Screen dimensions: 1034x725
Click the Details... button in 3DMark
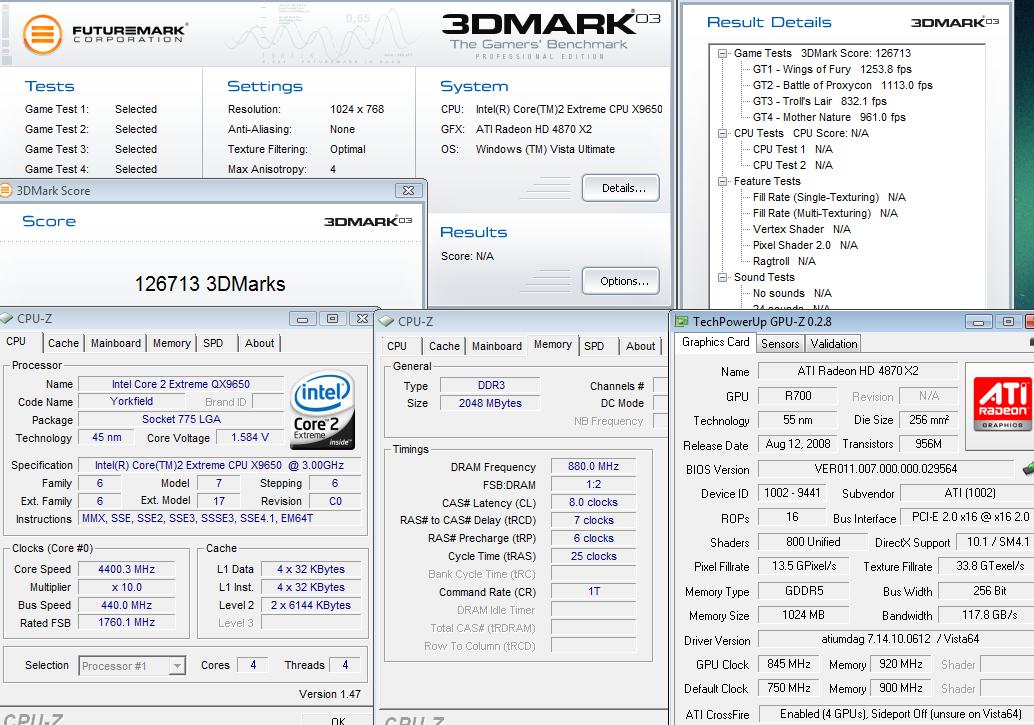(621, 188)
